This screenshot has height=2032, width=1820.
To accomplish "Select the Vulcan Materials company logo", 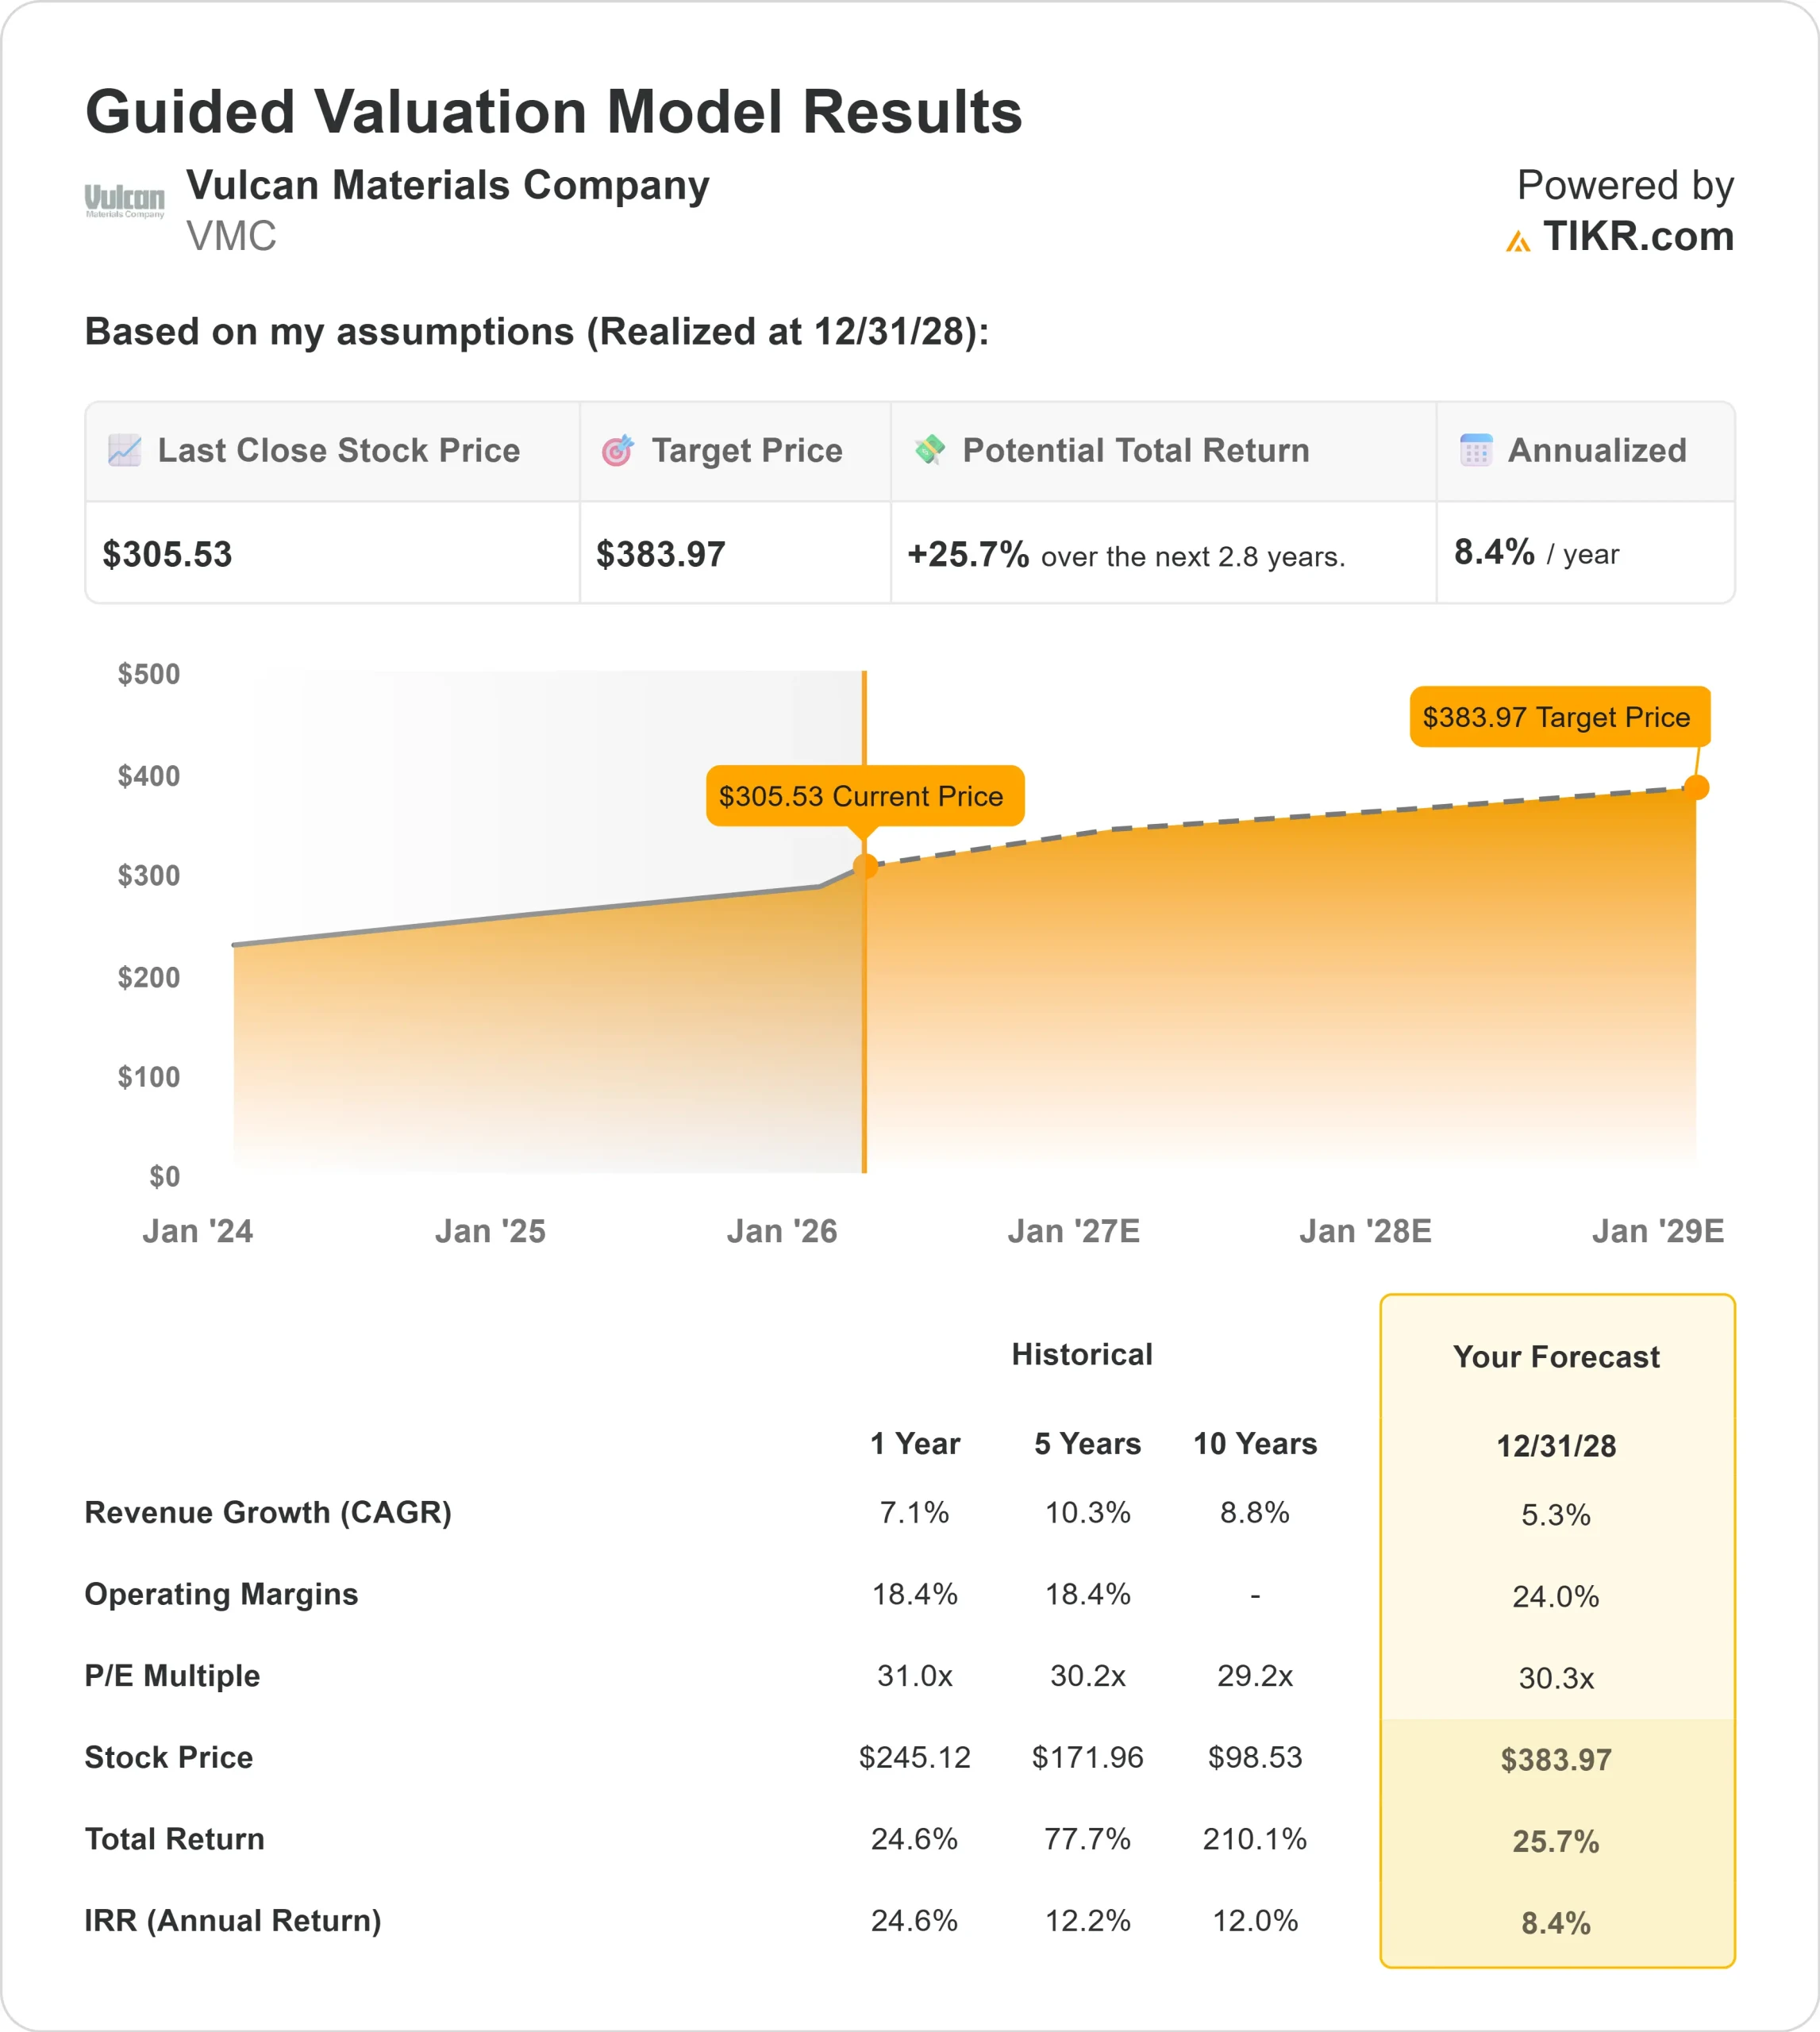I will (x=125, y=200).
